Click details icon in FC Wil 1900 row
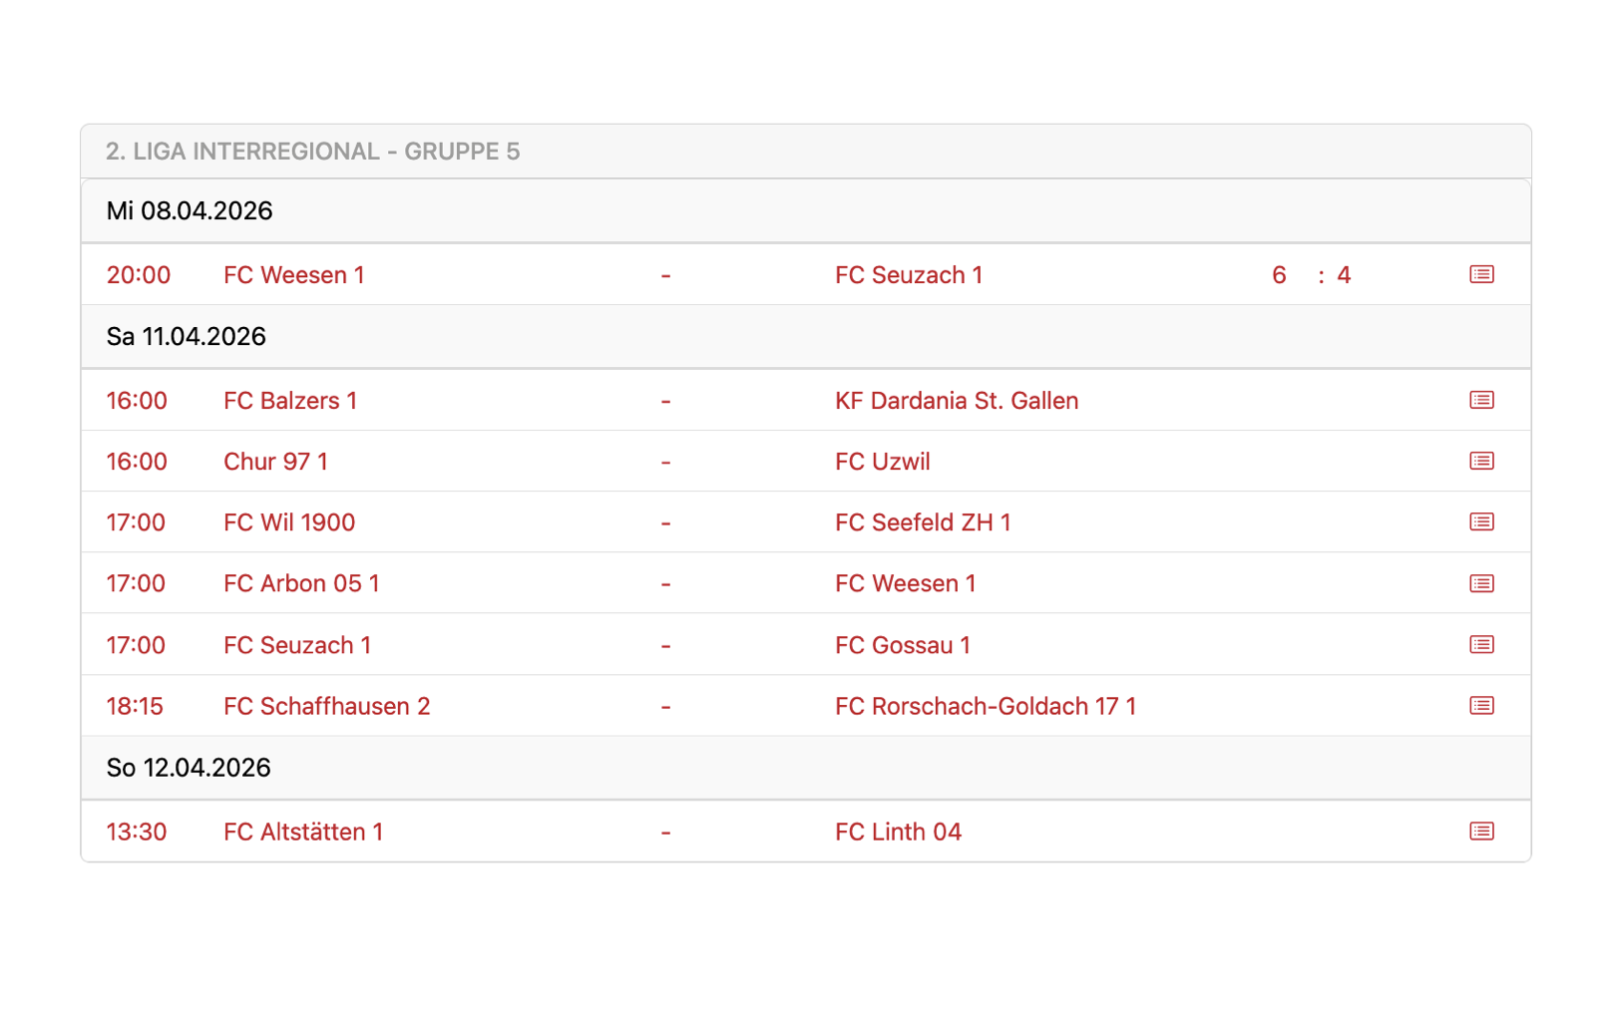Image resolution: width=1600 pixels, height=1025 pixels. point(1481,523)
